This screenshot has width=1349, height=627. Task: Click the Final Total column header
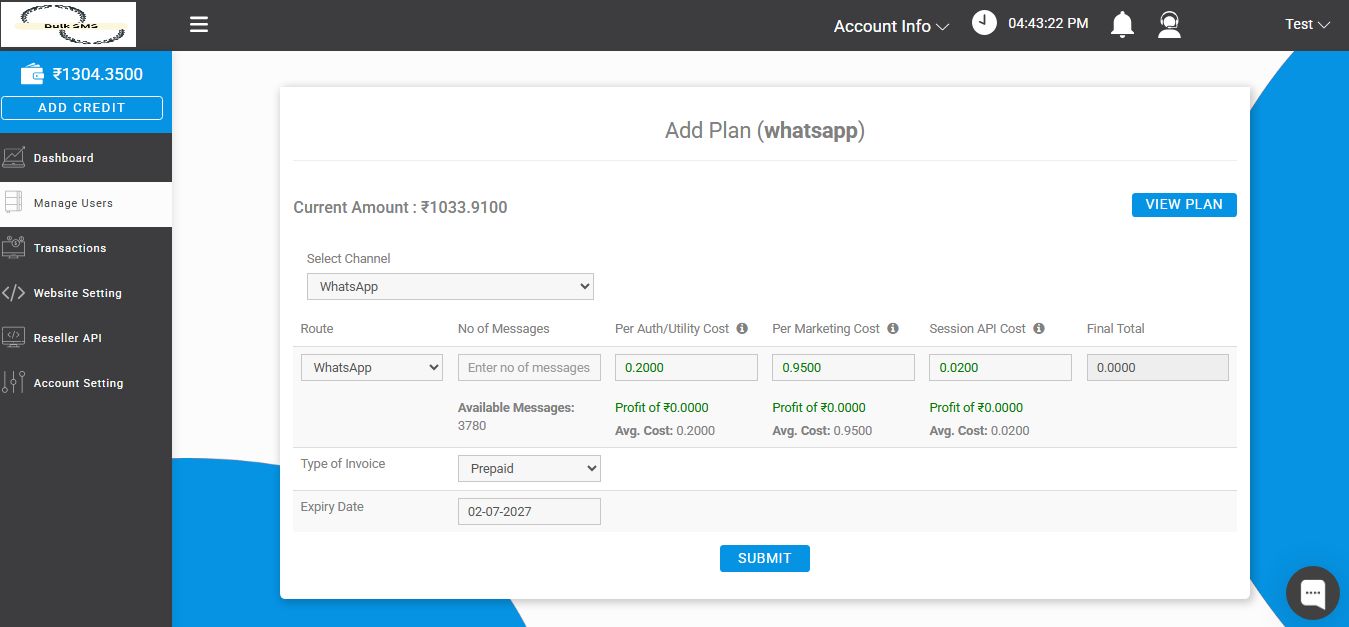(x=1116, y=328)
